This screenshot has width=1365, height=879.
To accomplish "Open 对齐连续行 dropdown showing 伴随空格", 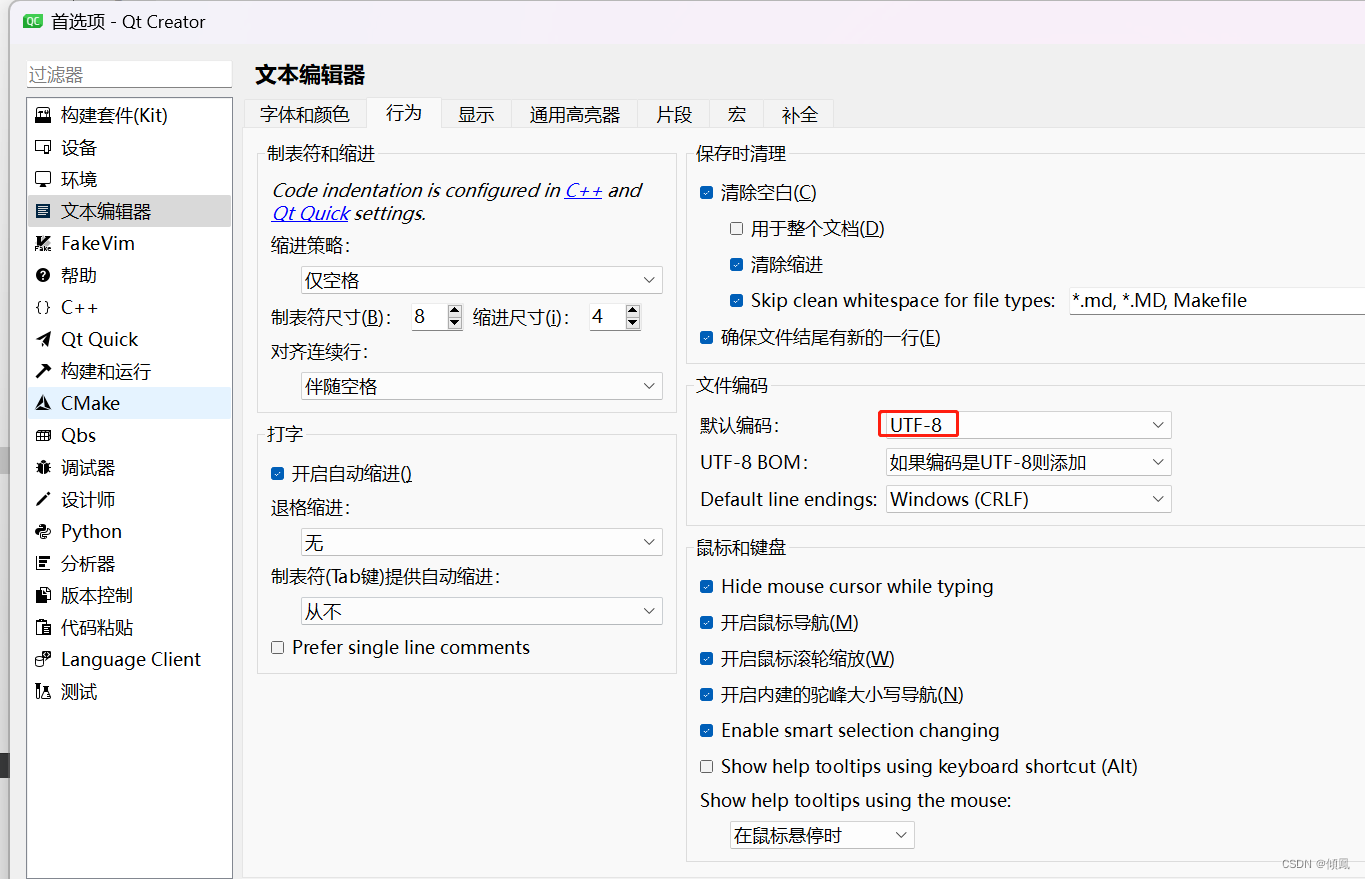I will pos(482,386).
